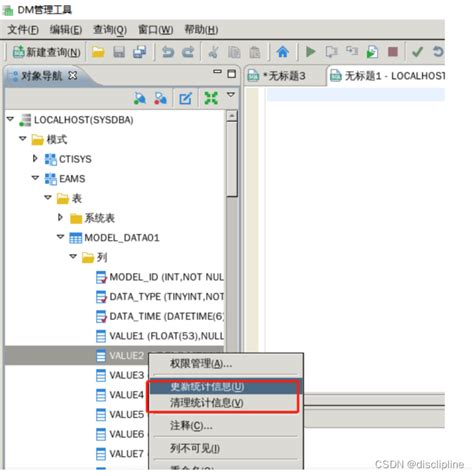Open the navigator view menu dropdown arrow

click(231, 95)
